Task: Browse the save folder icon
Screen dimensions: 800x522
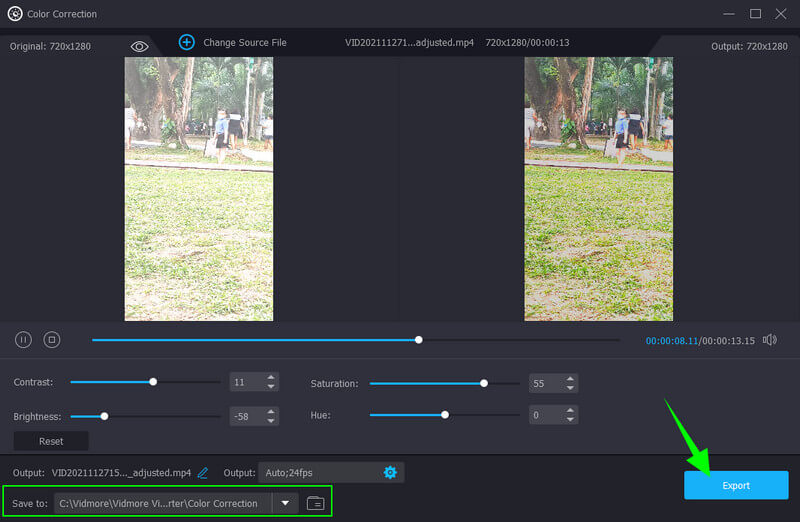Action: (x=315, y=503)
